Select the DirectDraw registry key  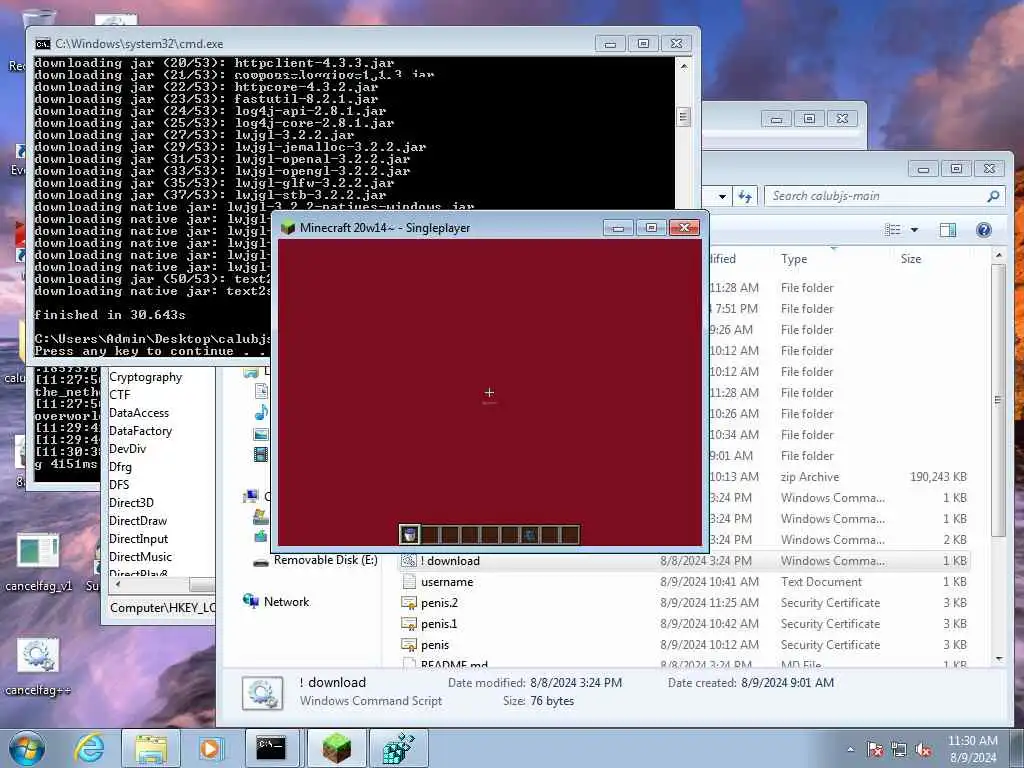point(138,520)
